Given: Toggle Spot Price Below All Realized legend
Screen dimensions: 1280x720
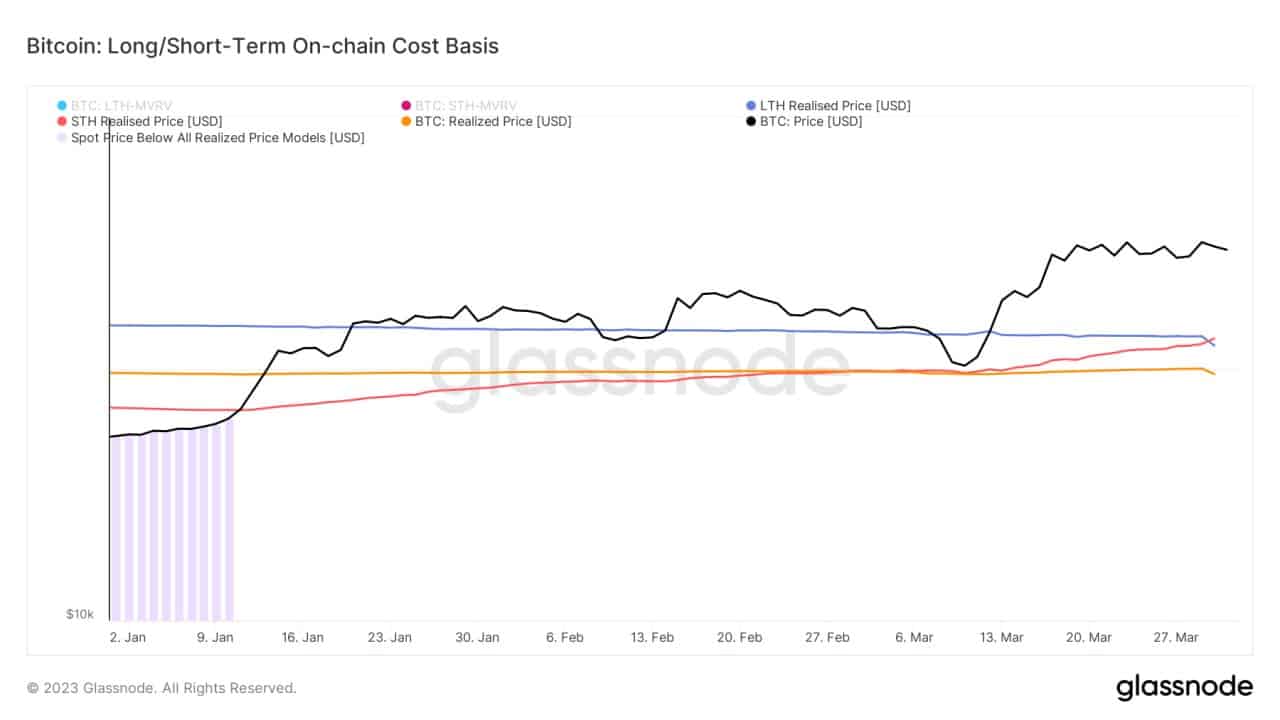Looking at the screenshot, I should coord(218,137).
